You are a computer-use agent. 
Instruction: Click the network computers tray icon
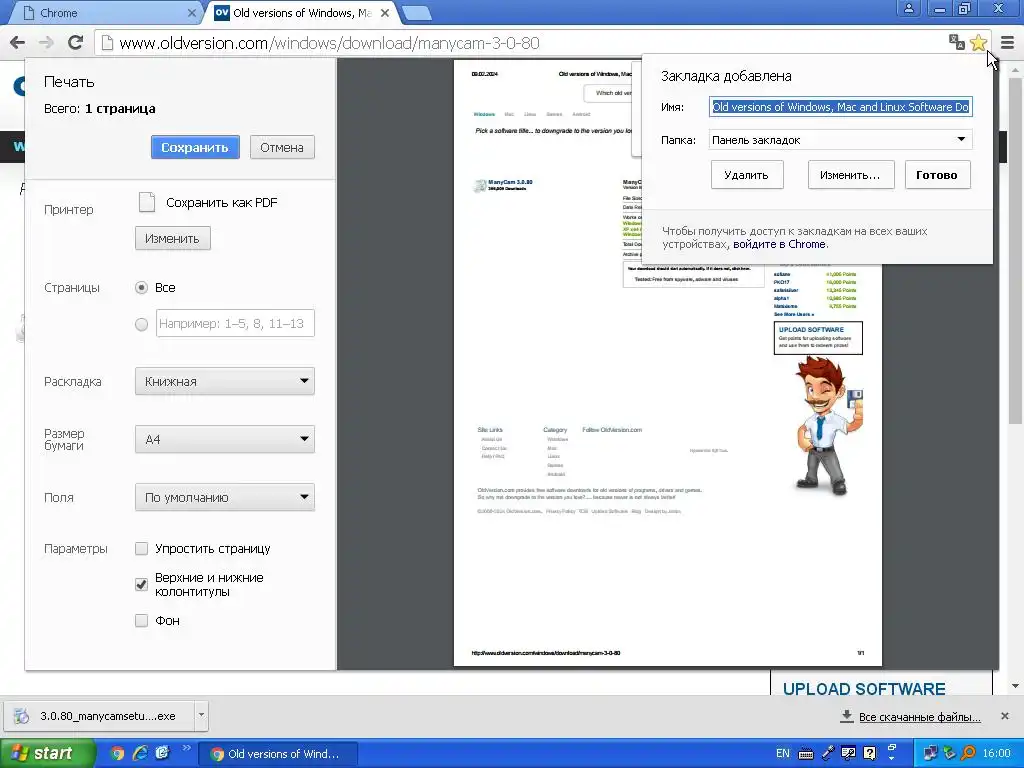930,754
